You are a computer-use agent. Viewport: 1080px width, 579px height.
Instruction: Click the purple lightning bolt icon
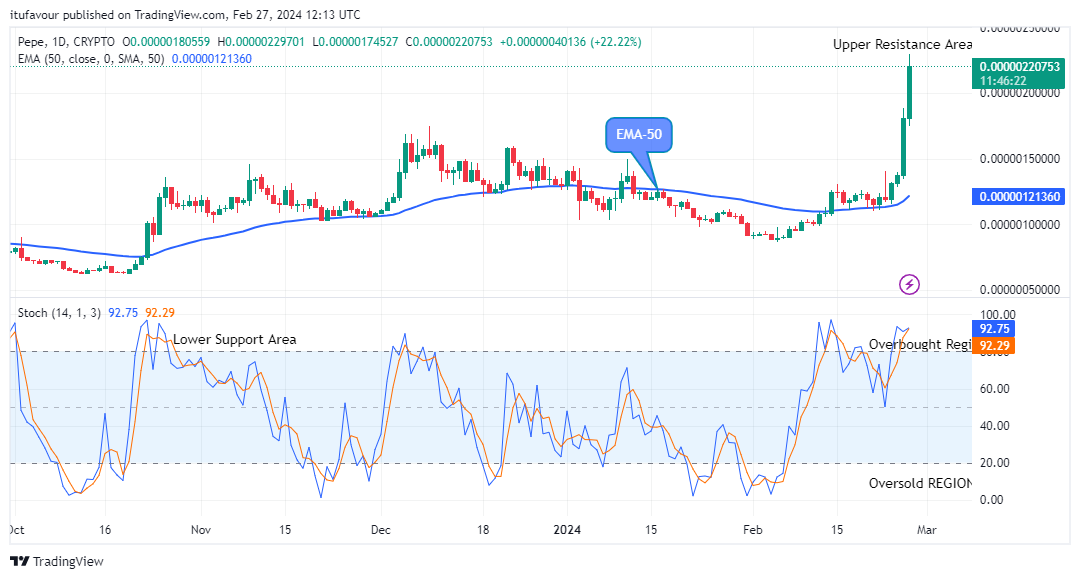909,284
